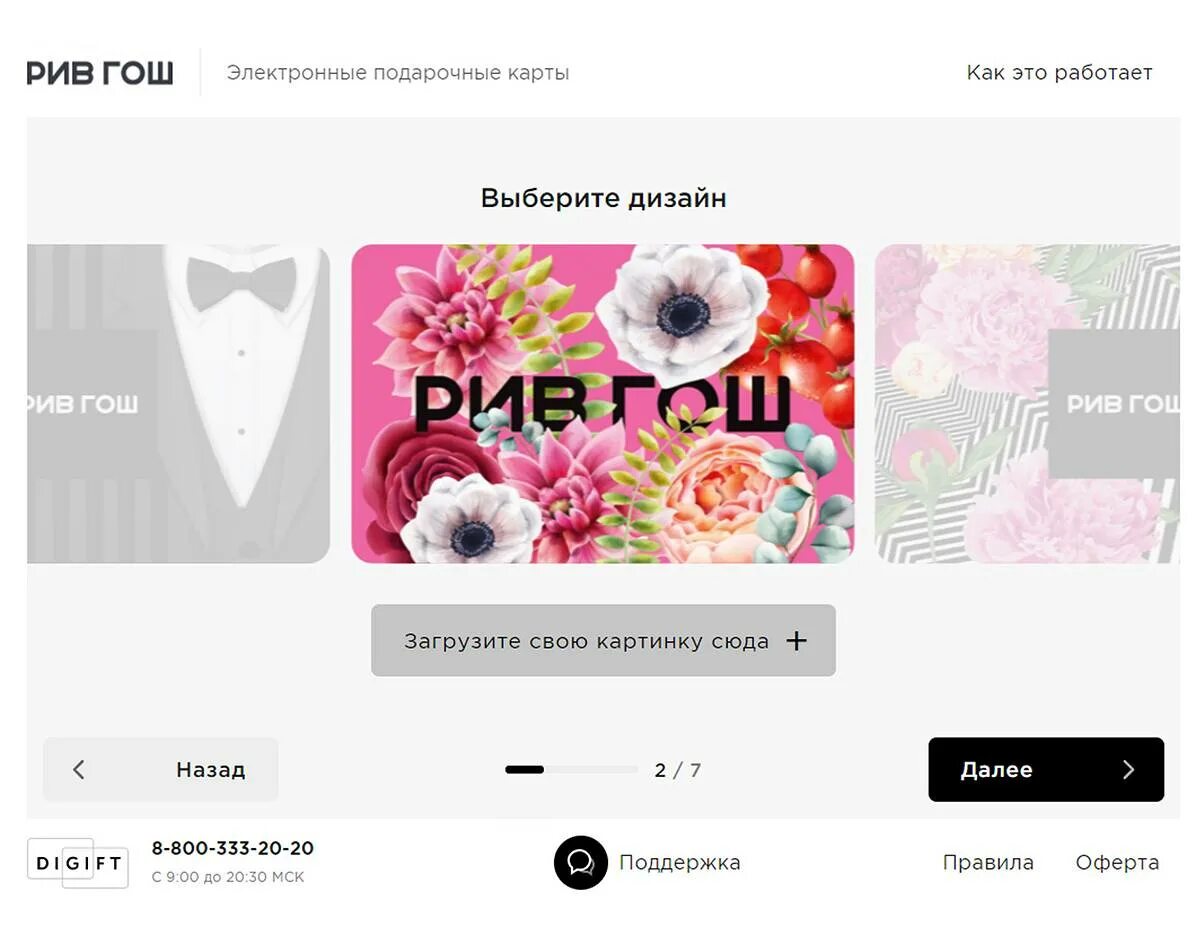The image size is (1200, 929).
Task: Proceed with the Далее button
Action: pos(1046,770)
